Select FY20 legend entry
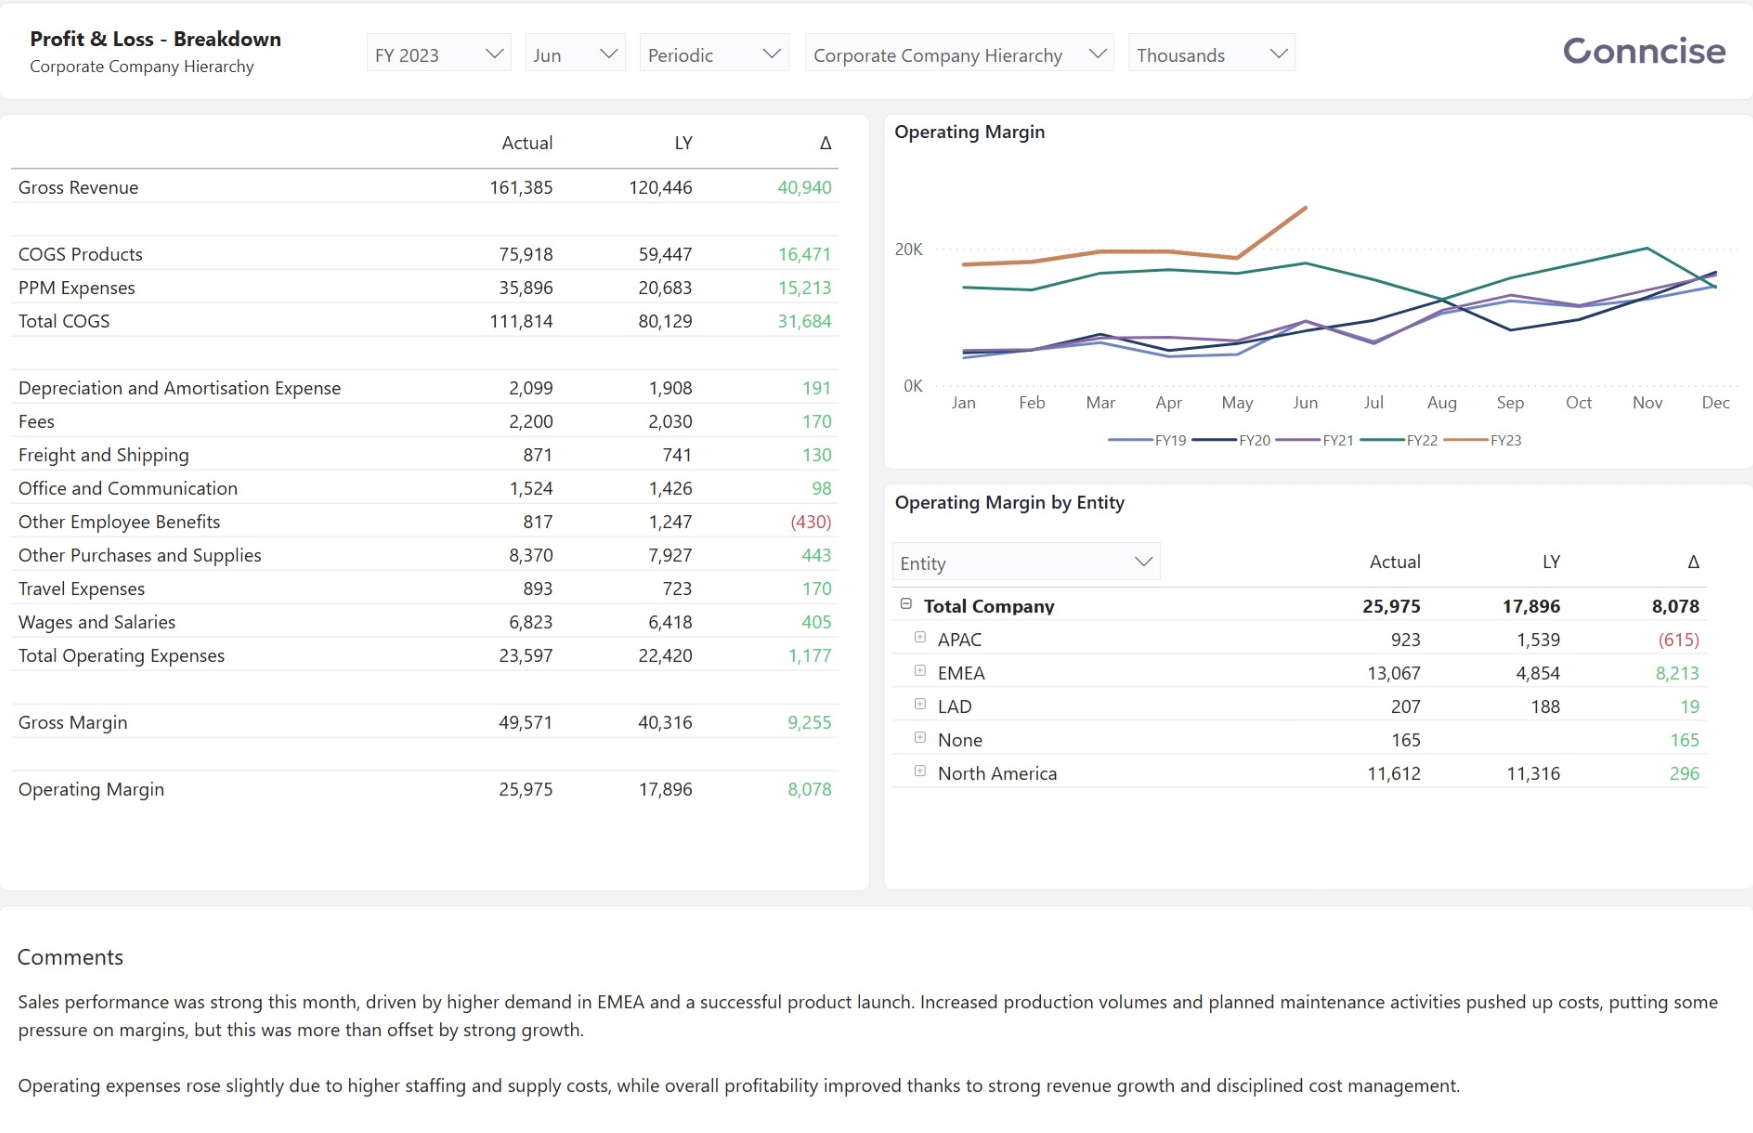 click(1232, 440)
